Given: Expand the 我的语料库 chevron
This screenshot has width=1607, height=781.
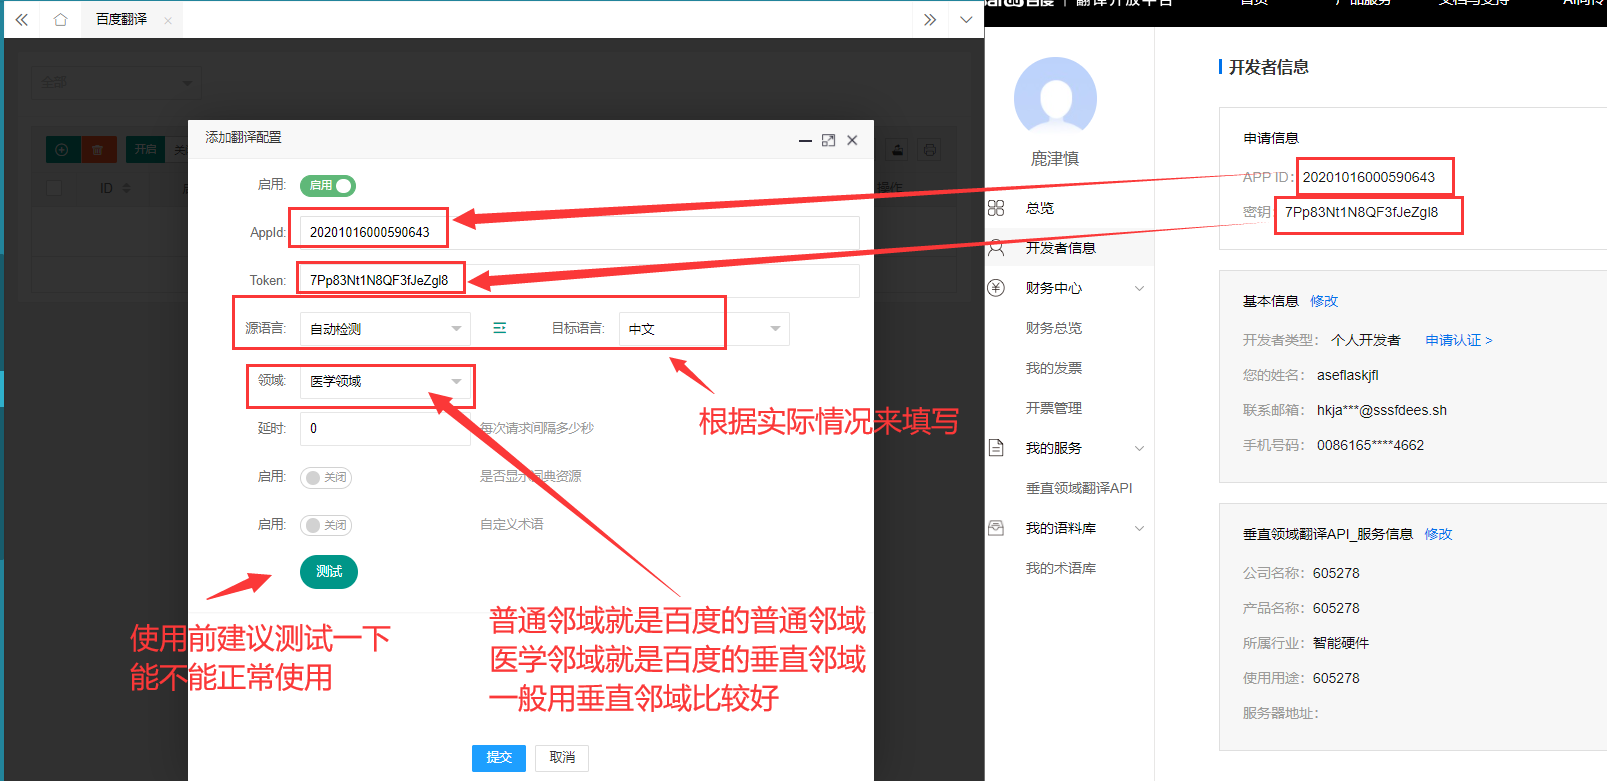Looking at the screenshot, I should pos(1139,528).
